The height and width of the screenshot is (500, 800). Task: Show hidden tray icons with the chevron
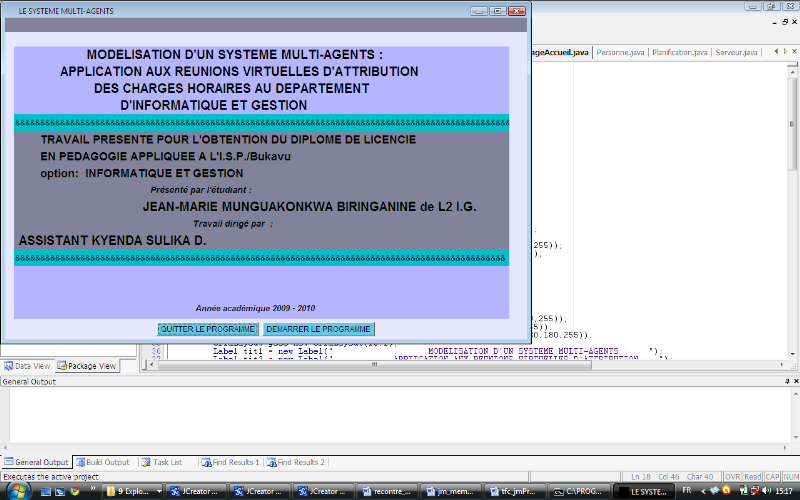[x=704, y=491]
